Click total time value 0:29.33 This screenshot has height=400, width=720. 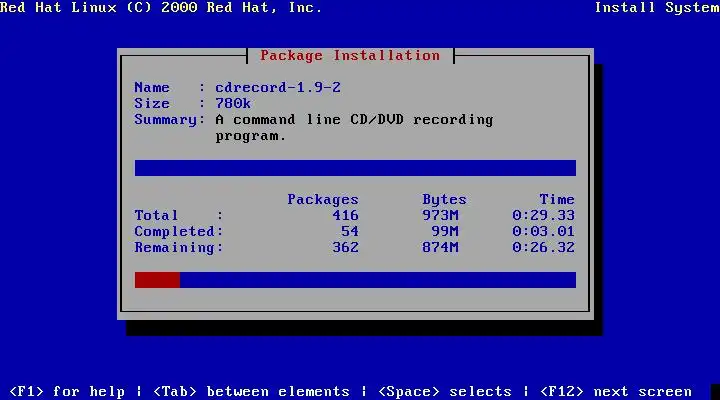click(543, 215)
